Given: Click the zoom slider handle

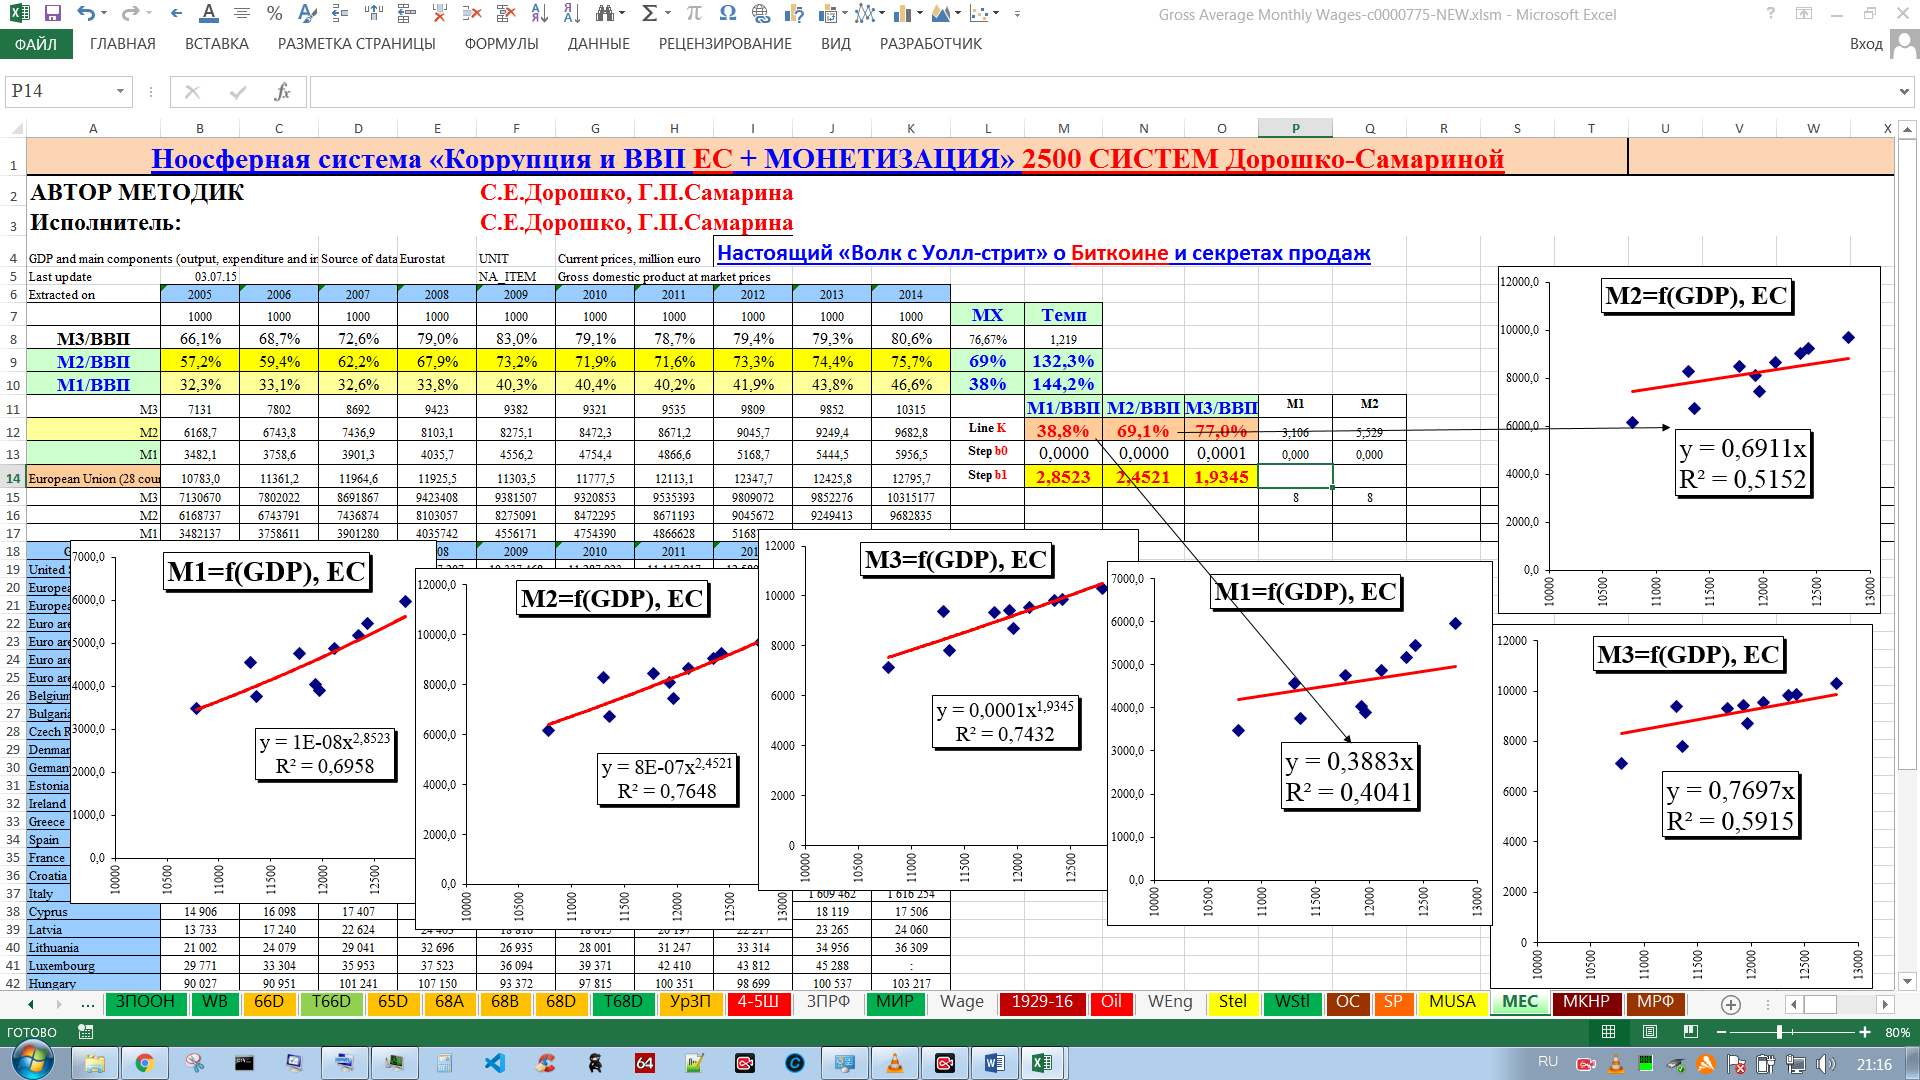Looking at the screenshot, I should [x=1780, y=1032].
